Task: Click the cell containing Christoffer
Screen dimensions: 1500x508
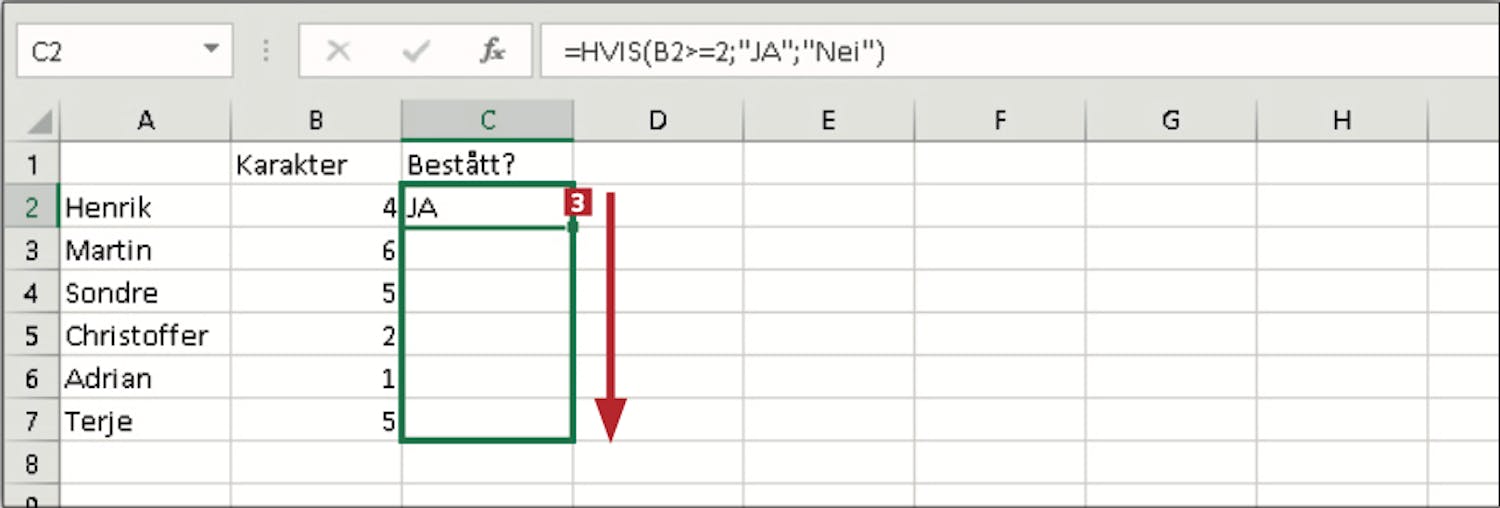Action: 146,336
